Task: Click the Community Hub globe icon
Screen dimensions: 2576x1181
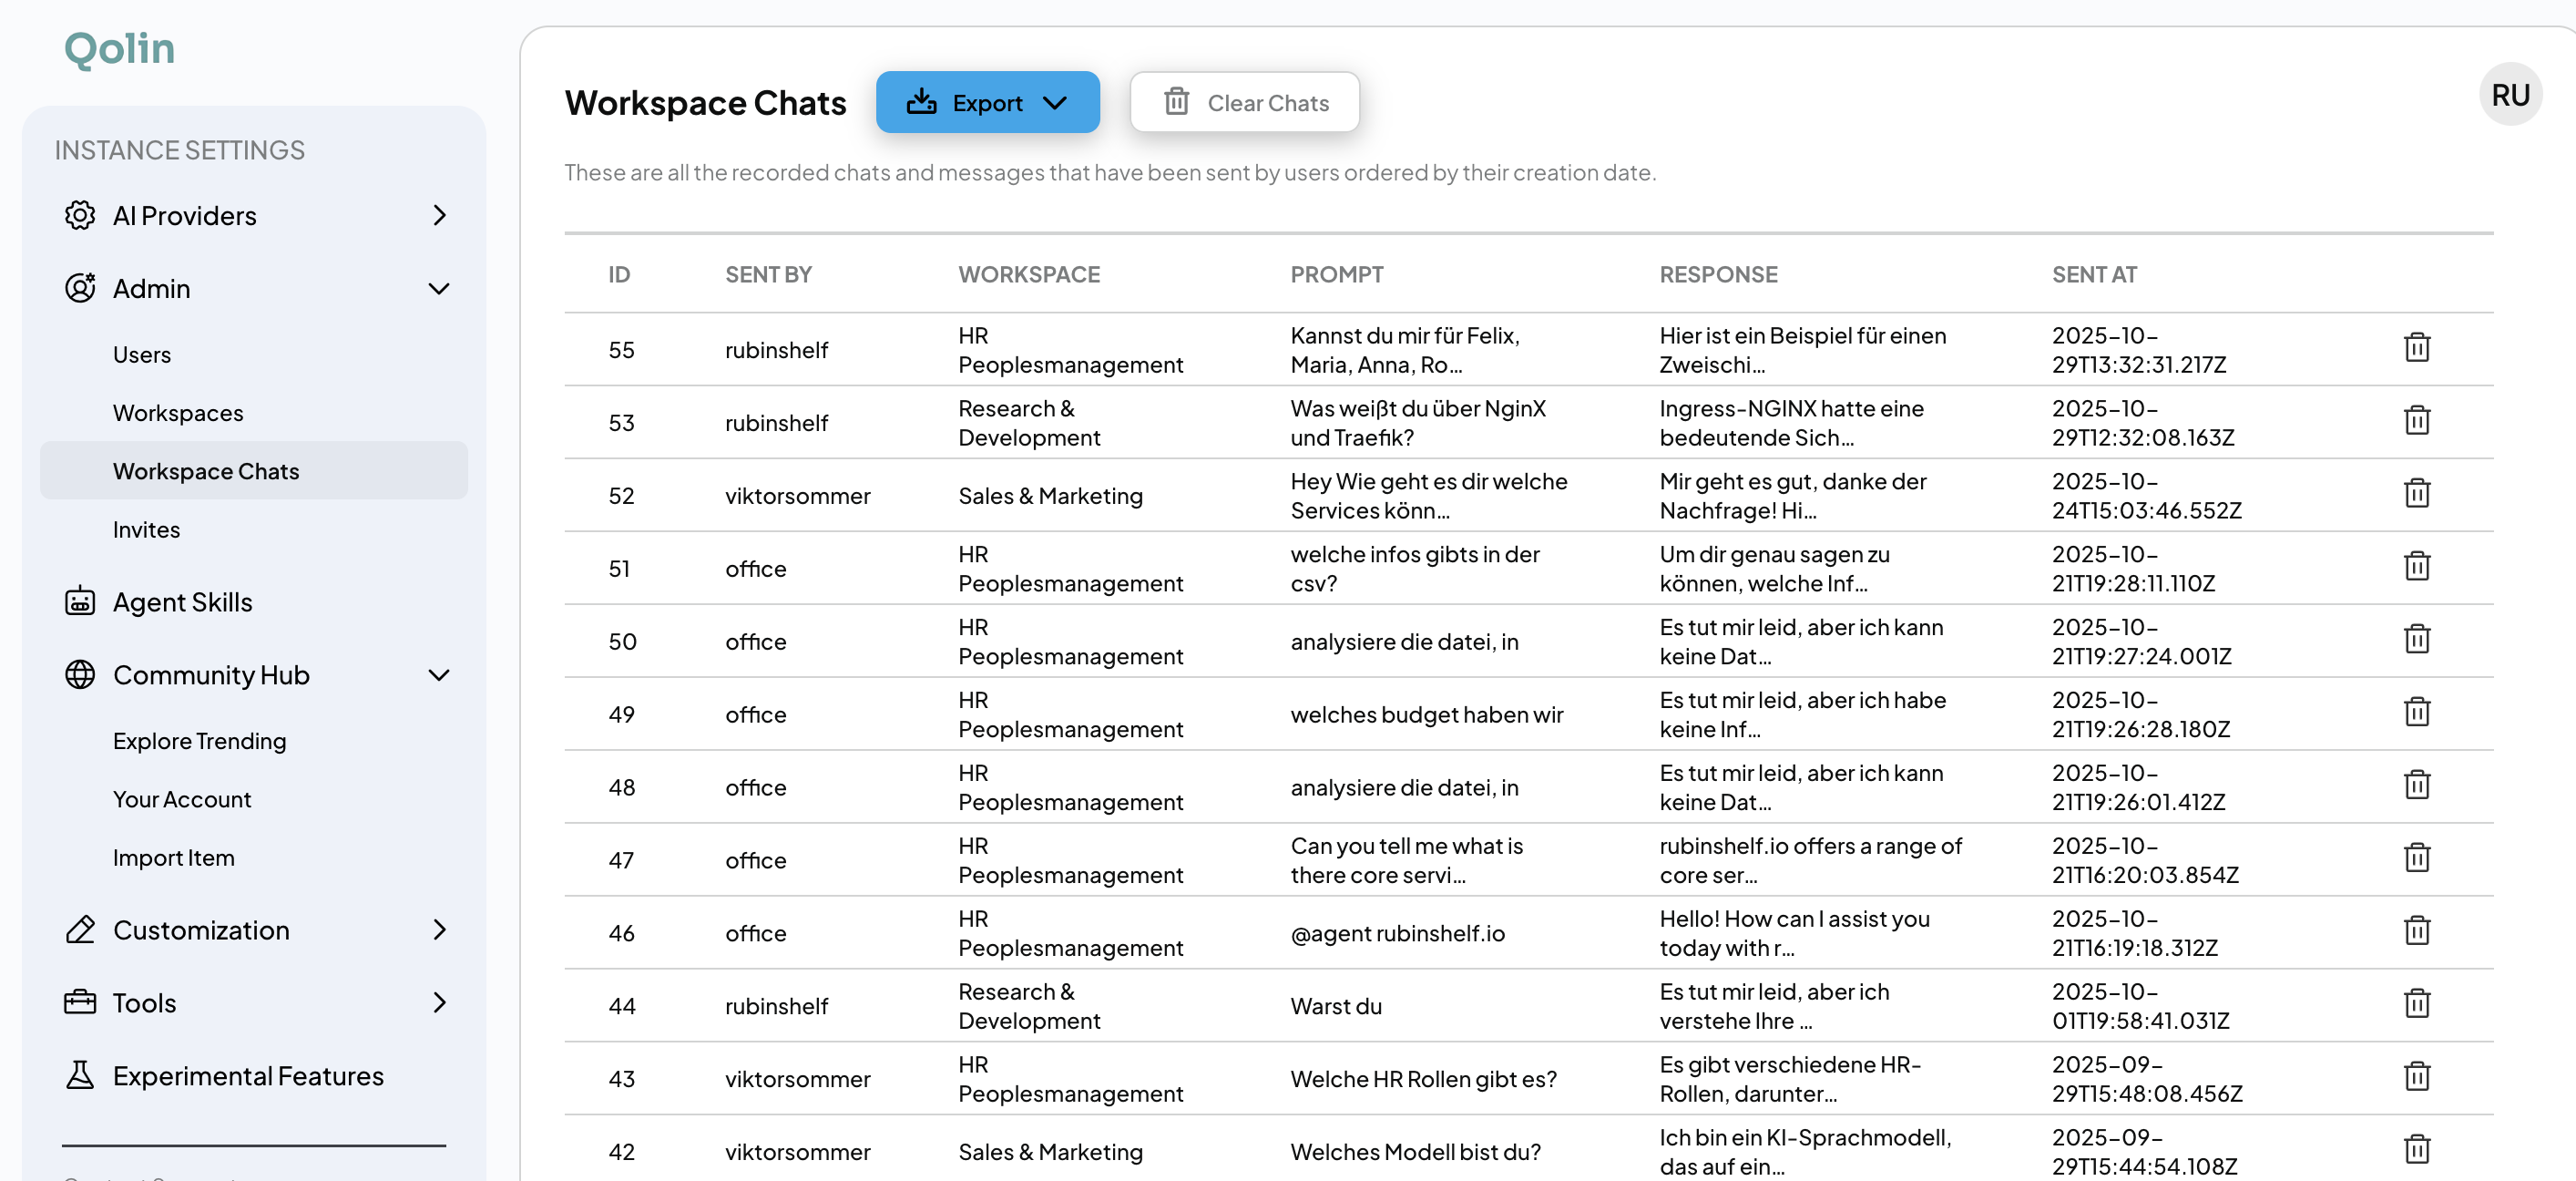Action: [x=79, y=675]
